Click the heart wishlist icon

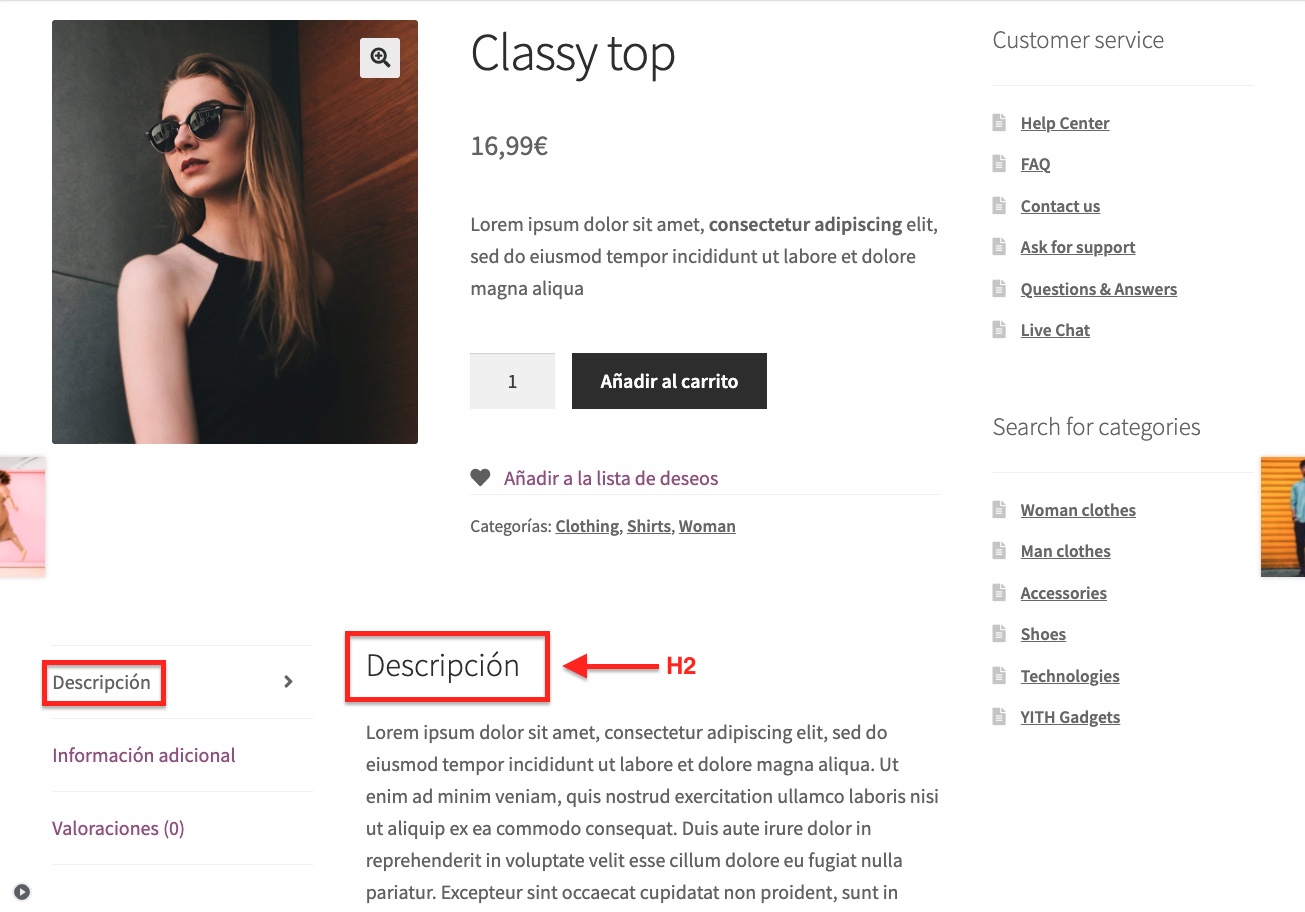click(480, 478)
